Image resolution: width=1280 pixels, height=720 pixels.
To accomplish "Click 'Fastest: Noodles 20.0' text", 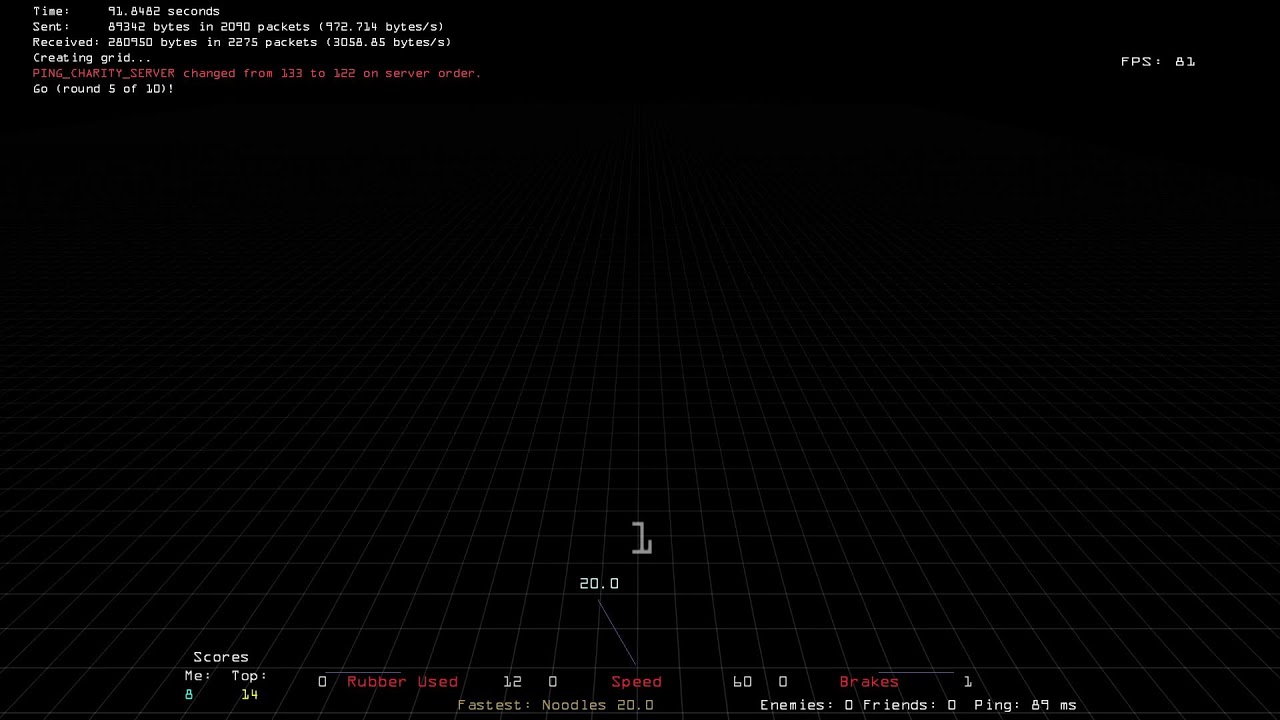I will 555,705.
